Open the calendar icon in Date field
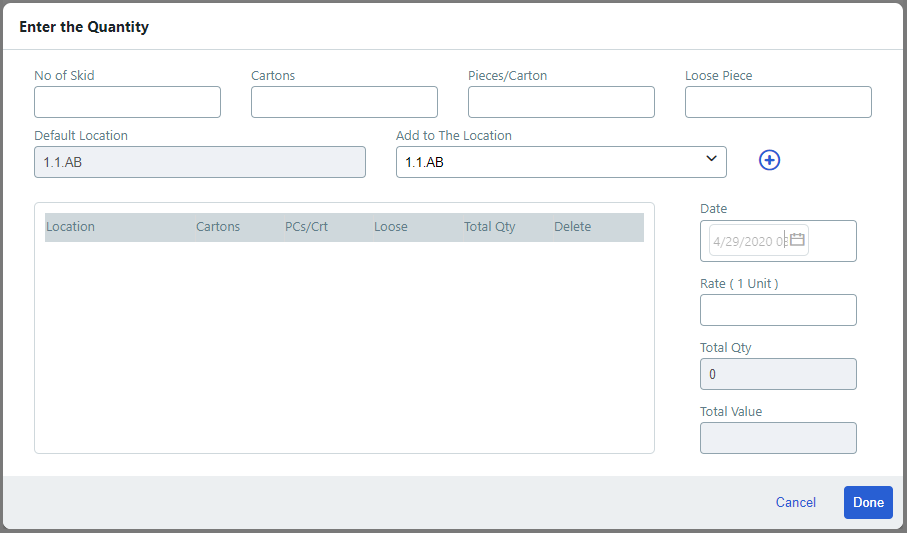This screenshot has width=907, height=533. [x=797, y=240]
